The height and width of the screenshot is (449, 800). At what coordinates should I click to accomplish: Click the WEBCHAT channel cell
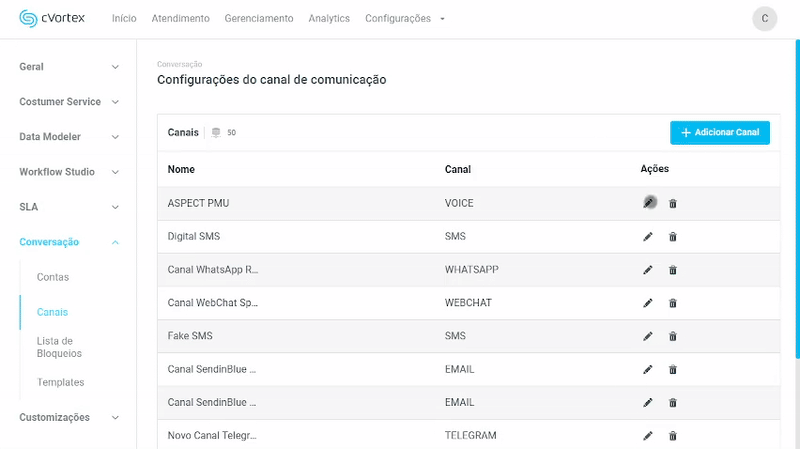[468, 303]
